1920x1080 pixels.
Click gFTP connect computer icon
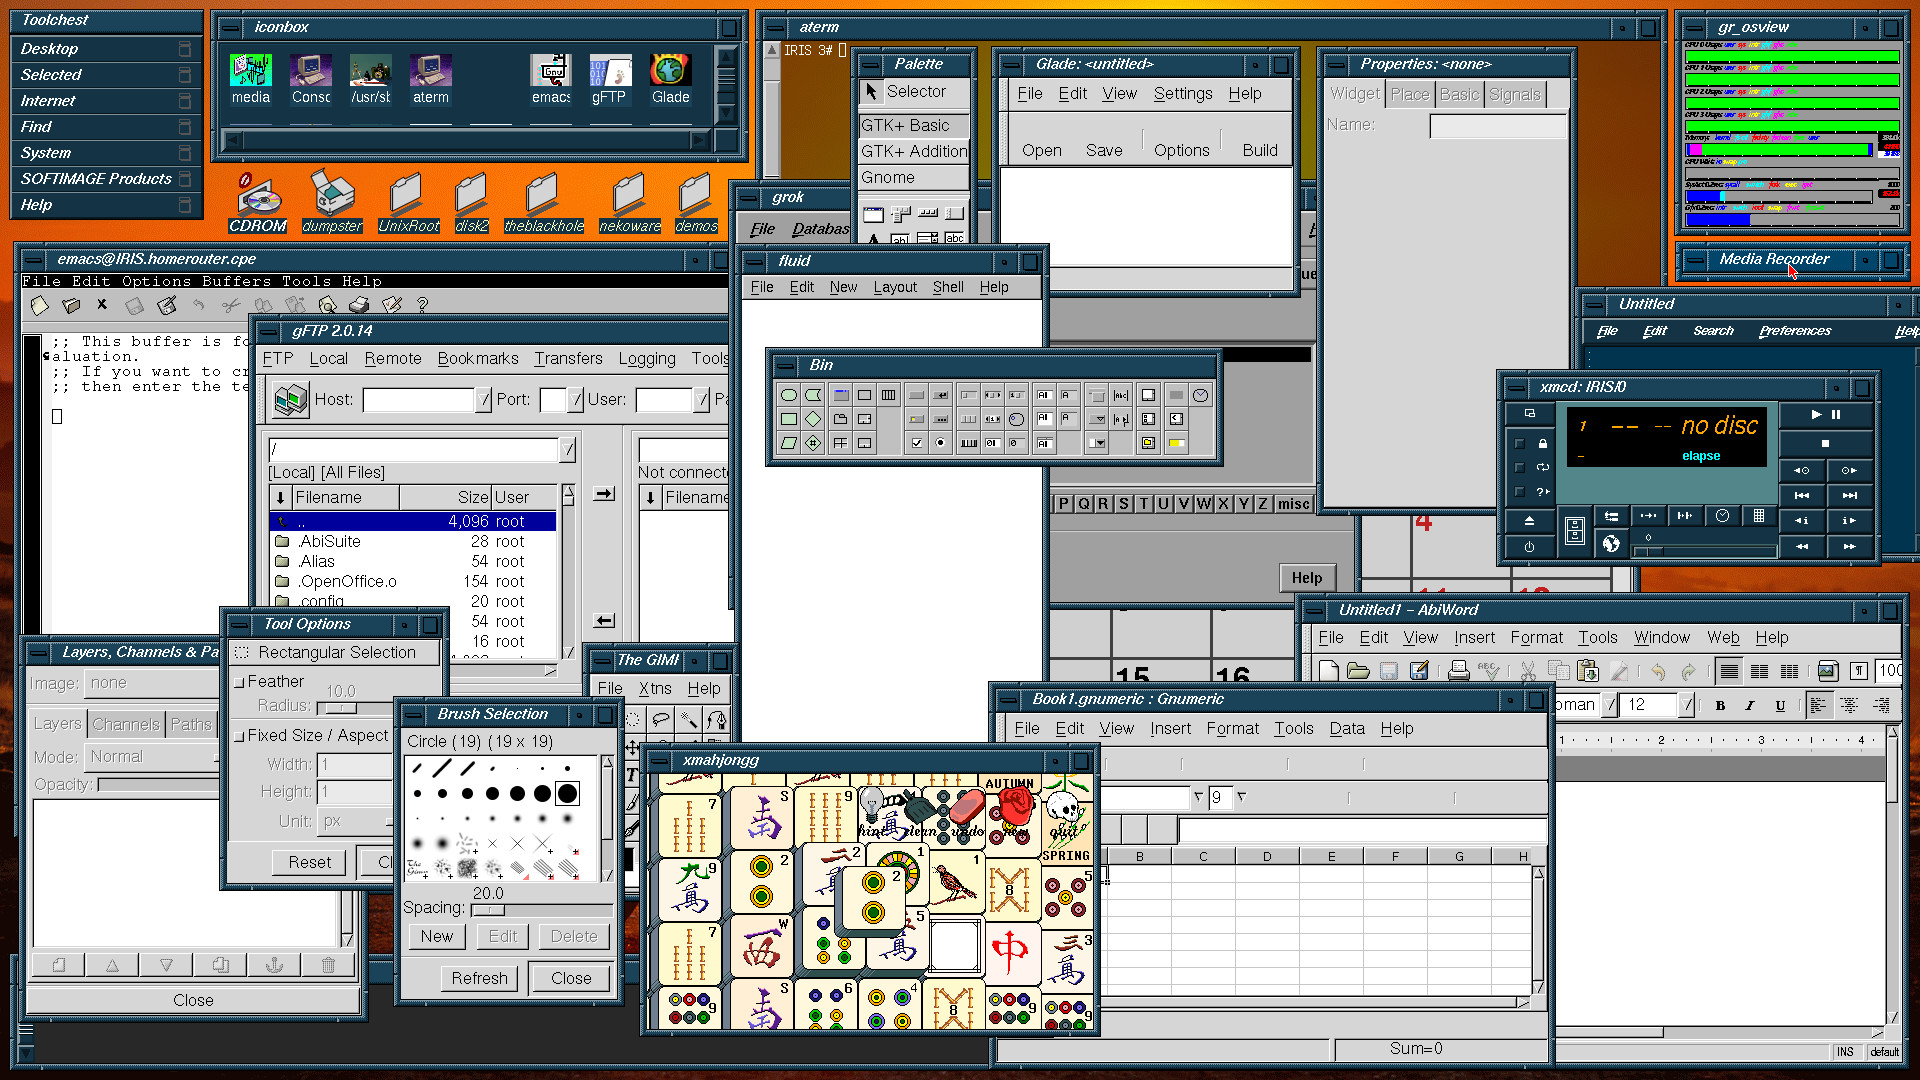click(x=291, y=400)
